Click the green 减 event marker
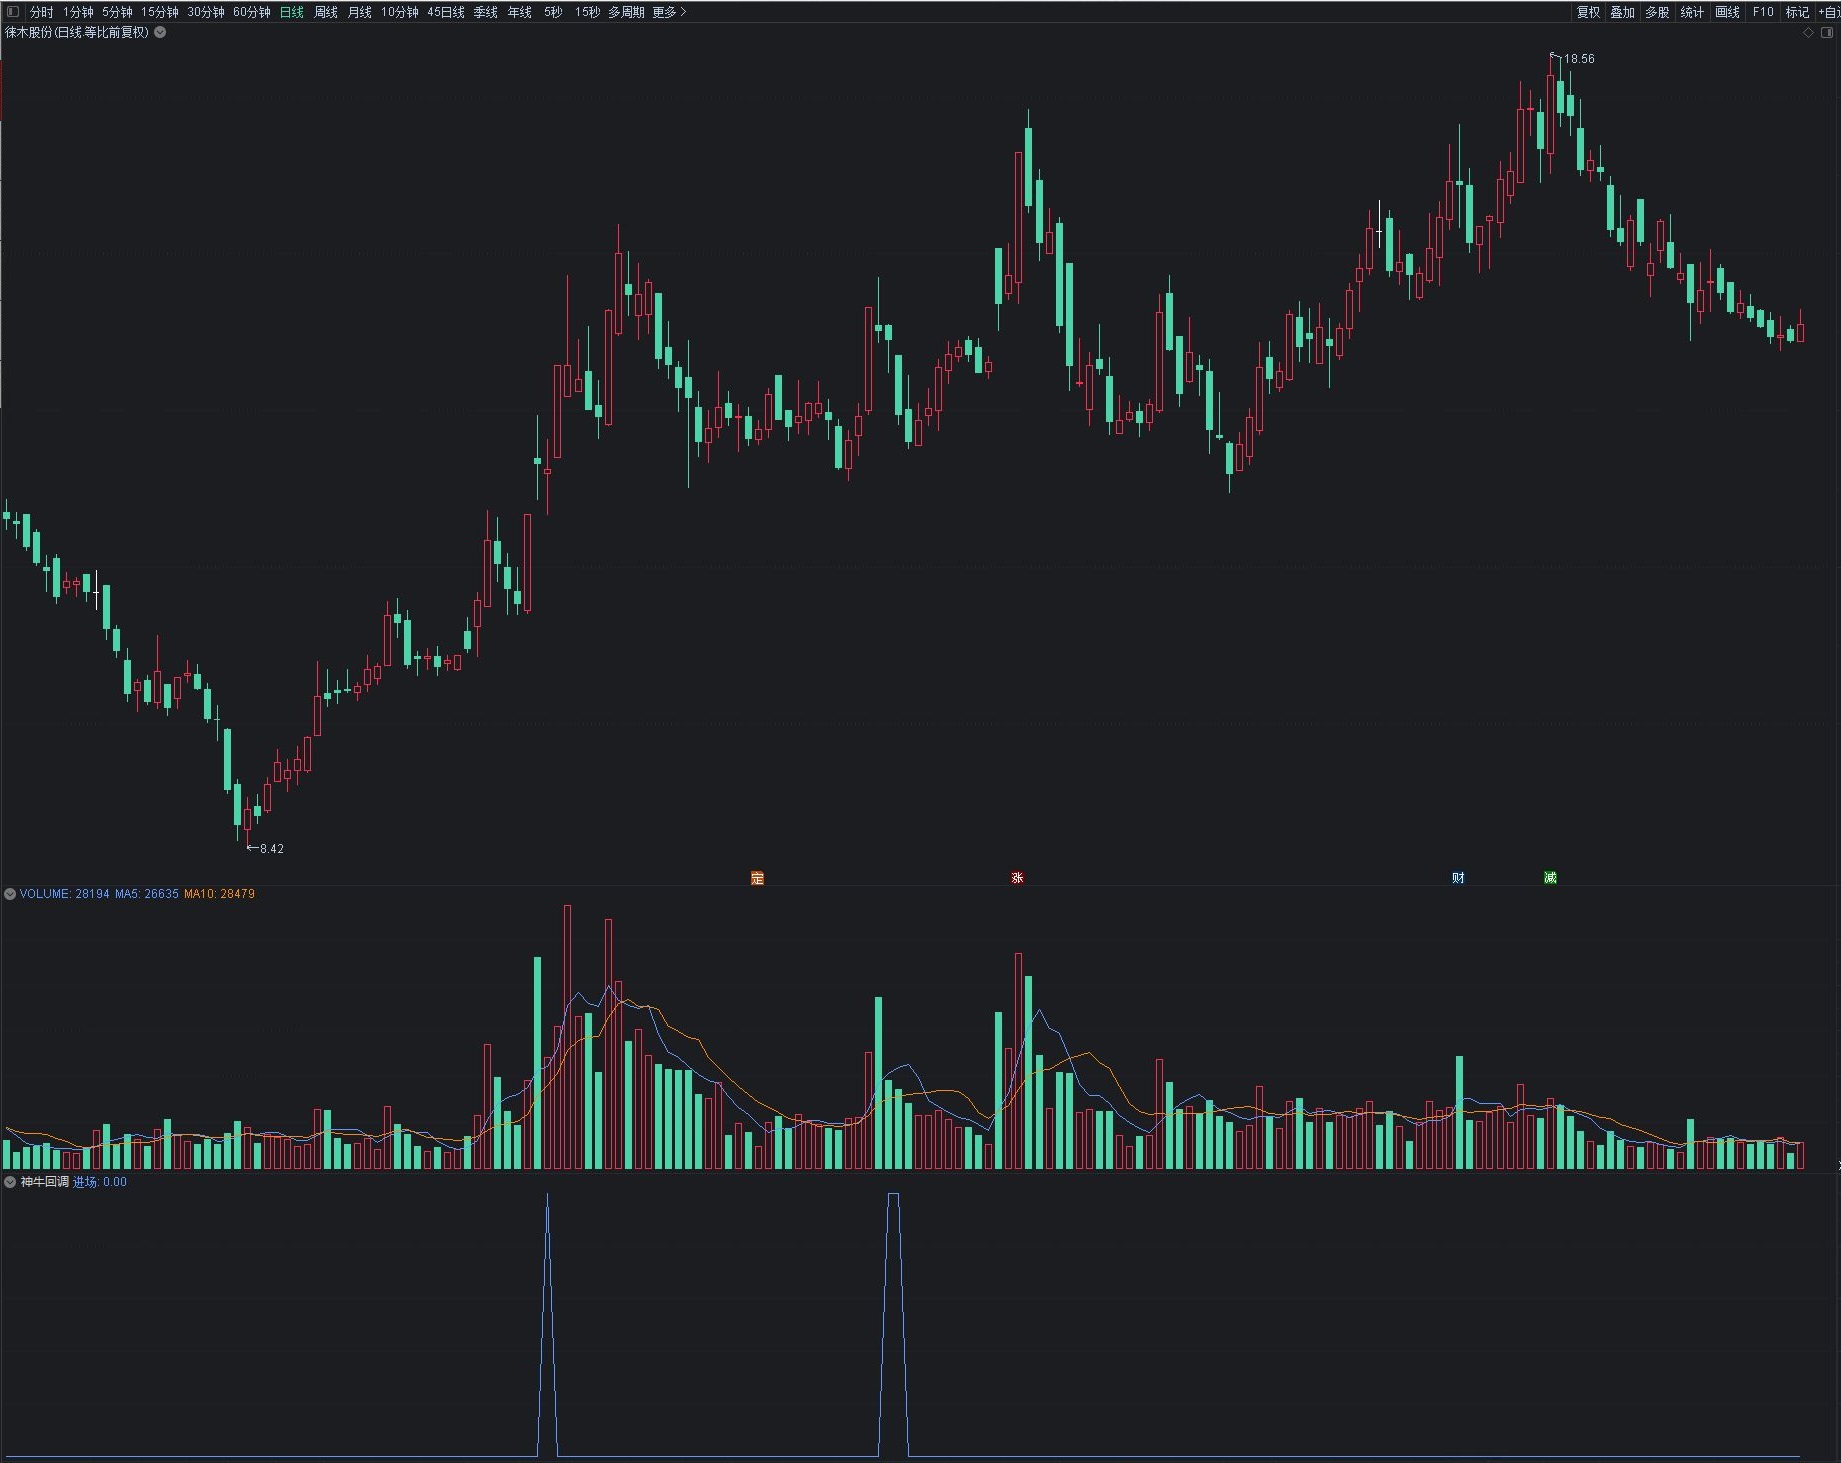The image size is (1841, 1463). tap(1550, 878)
